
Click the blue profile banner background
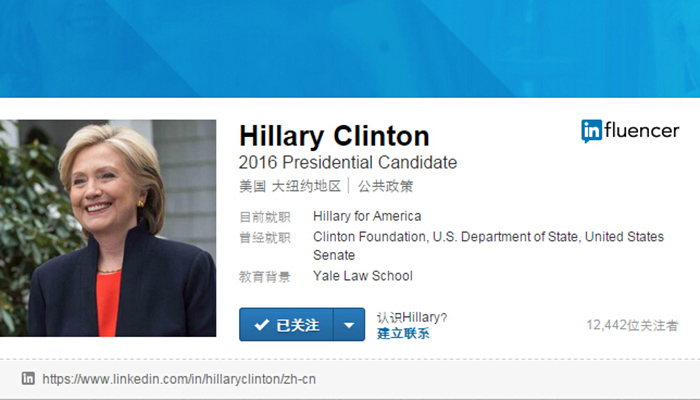coord(350,48)
